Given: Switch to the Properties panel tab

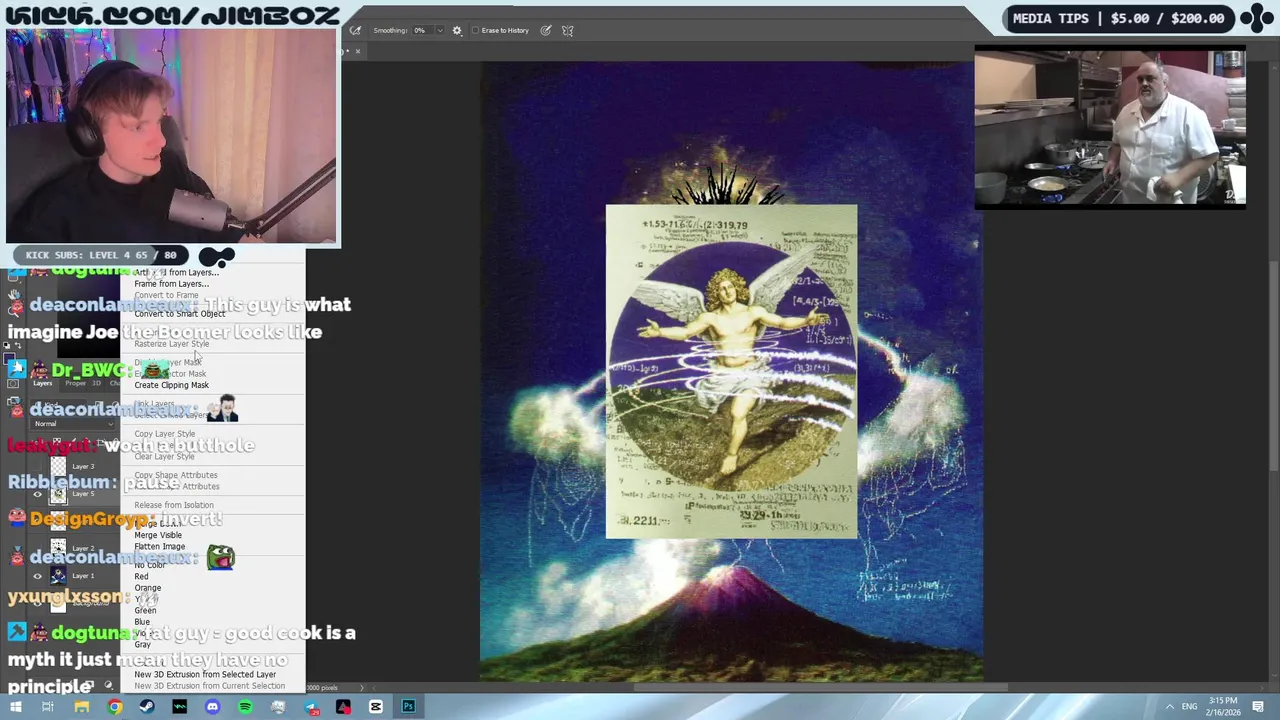Looking at the screenshot, I should tap(75, 383).
